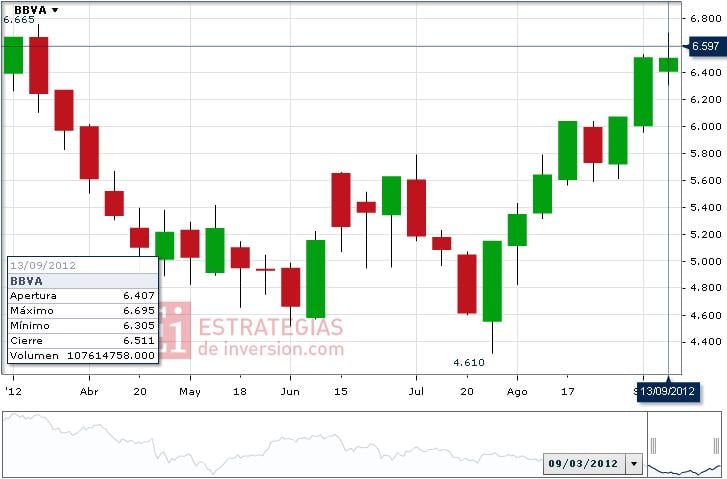Click the 6.200 price axis label
This screenshot has width=727, height=479.
(x=706, y=99)
